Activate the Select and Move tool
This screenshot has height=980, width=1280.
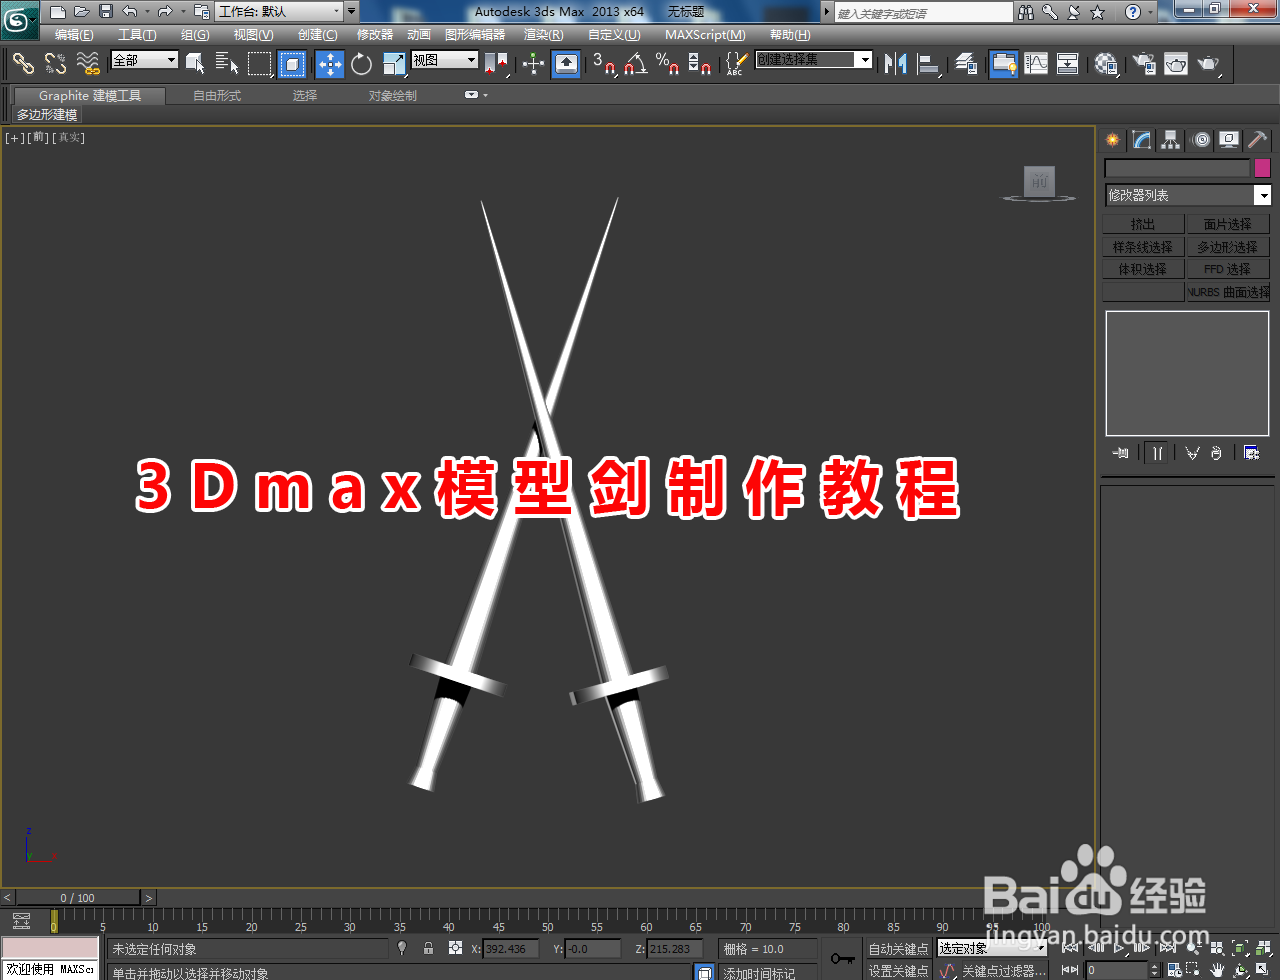[x=330, y=64]
